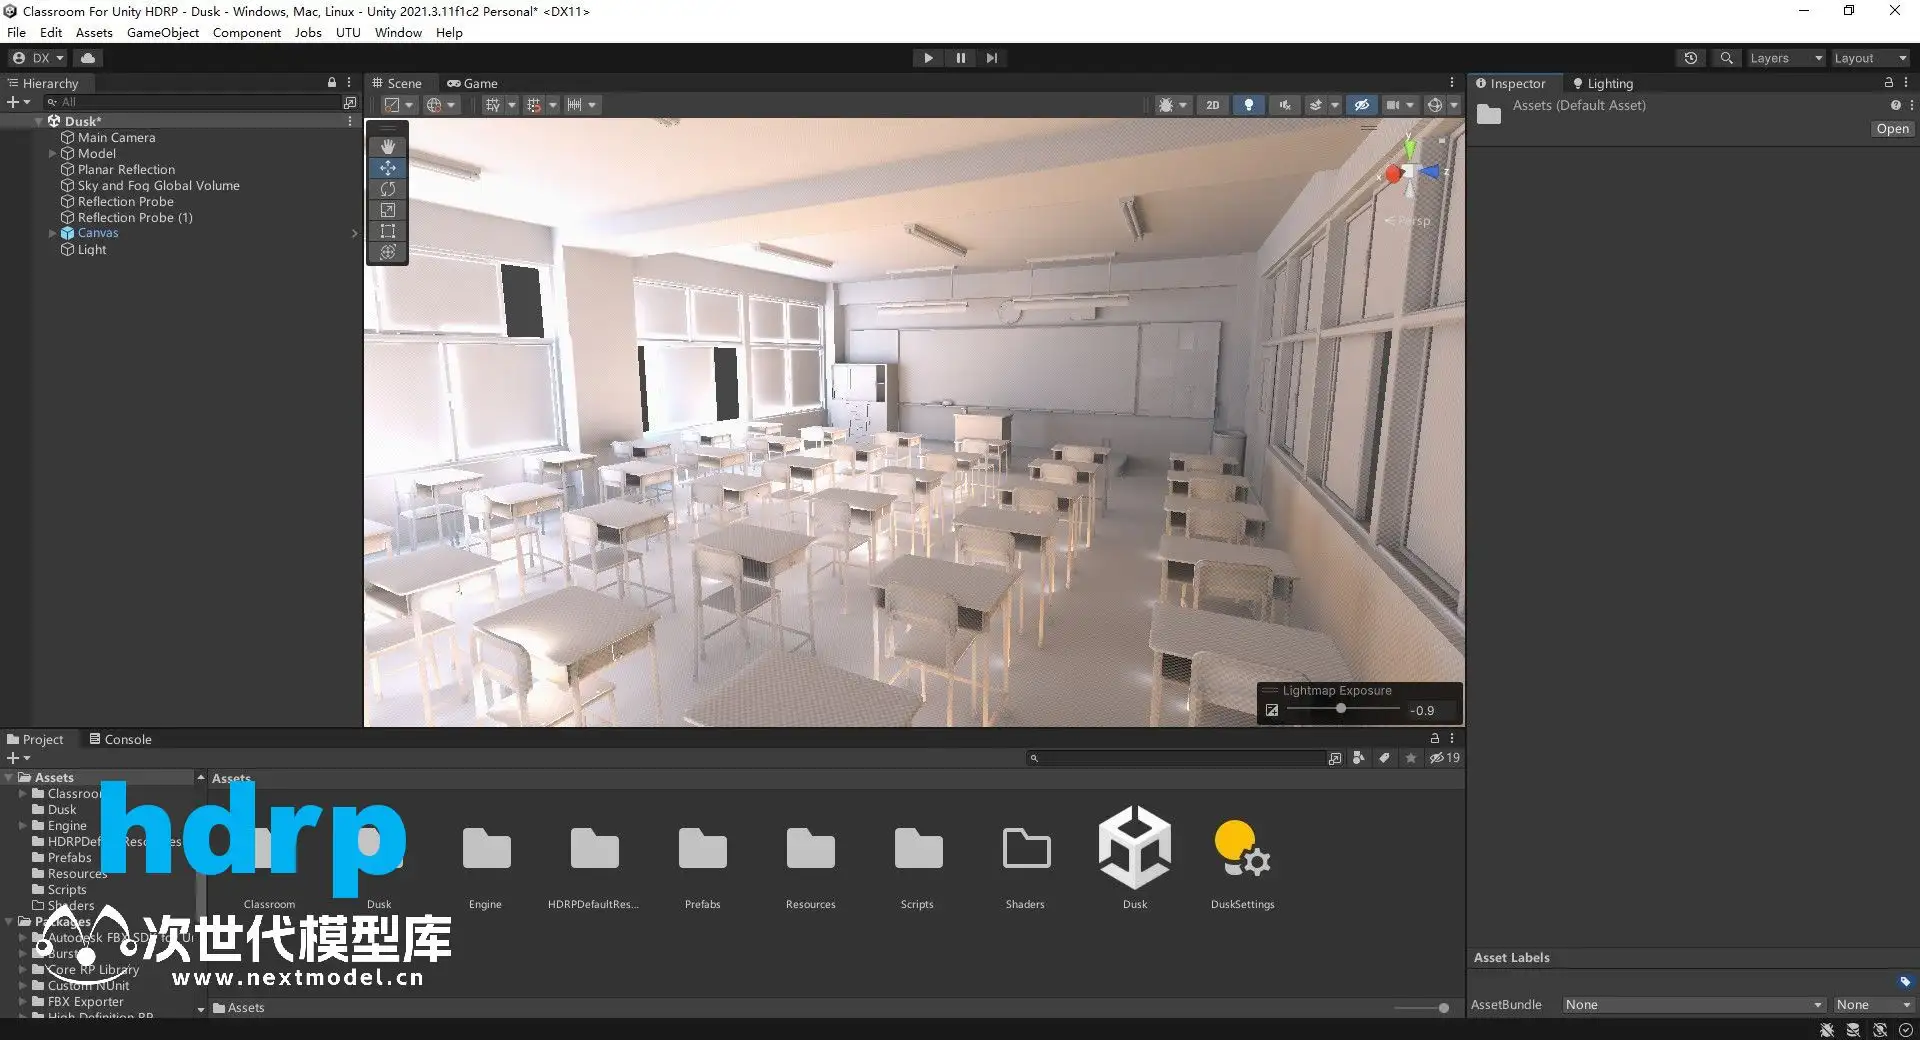
Task: Open the AssetBundle None dropdown
Action: [1692, 1005]
